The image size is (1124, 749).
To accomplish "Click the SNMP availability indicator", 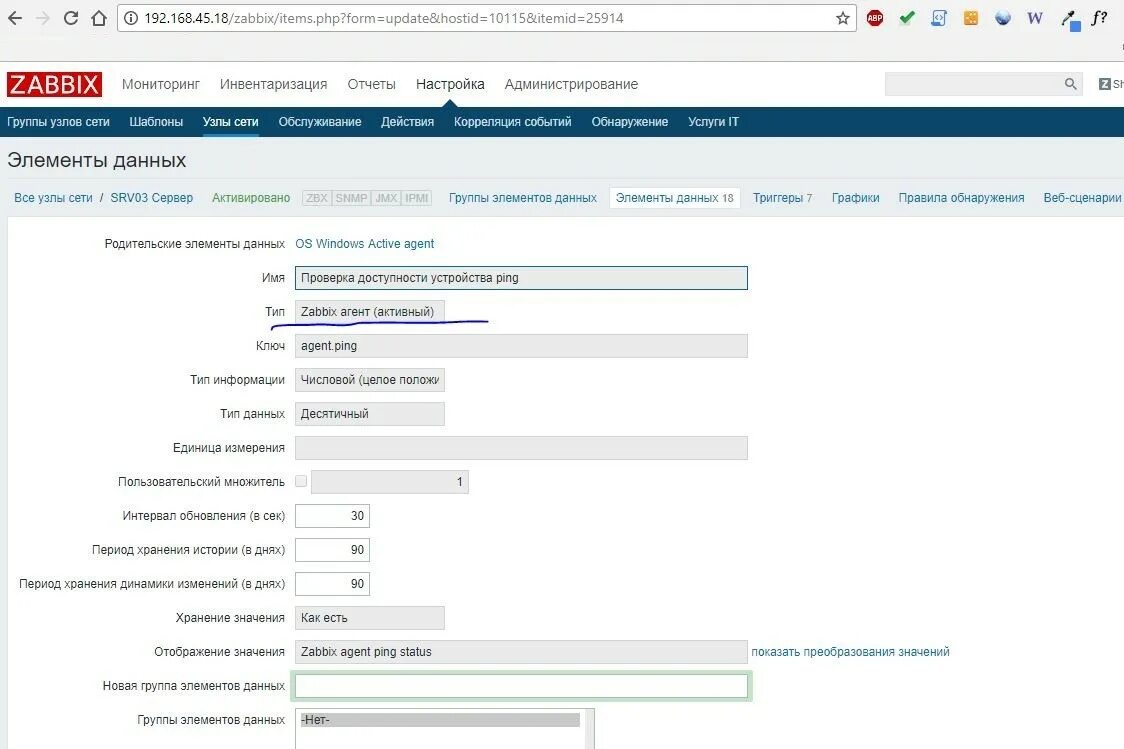I will tap(351, 198).
